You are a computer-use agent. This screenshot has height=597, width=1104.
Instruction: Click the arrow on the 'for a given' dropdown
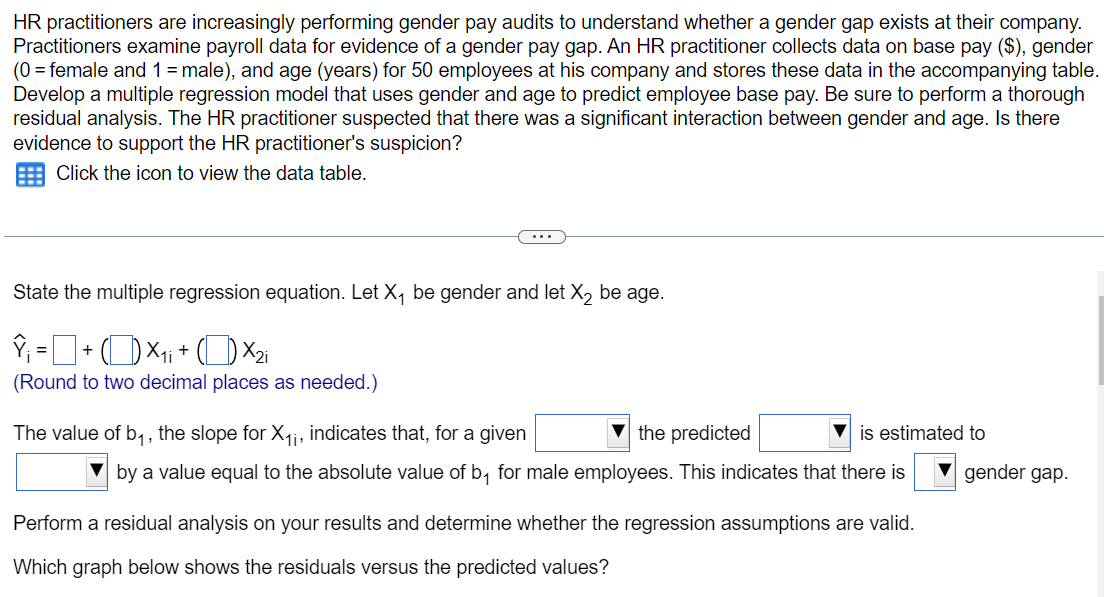point(619,433)
